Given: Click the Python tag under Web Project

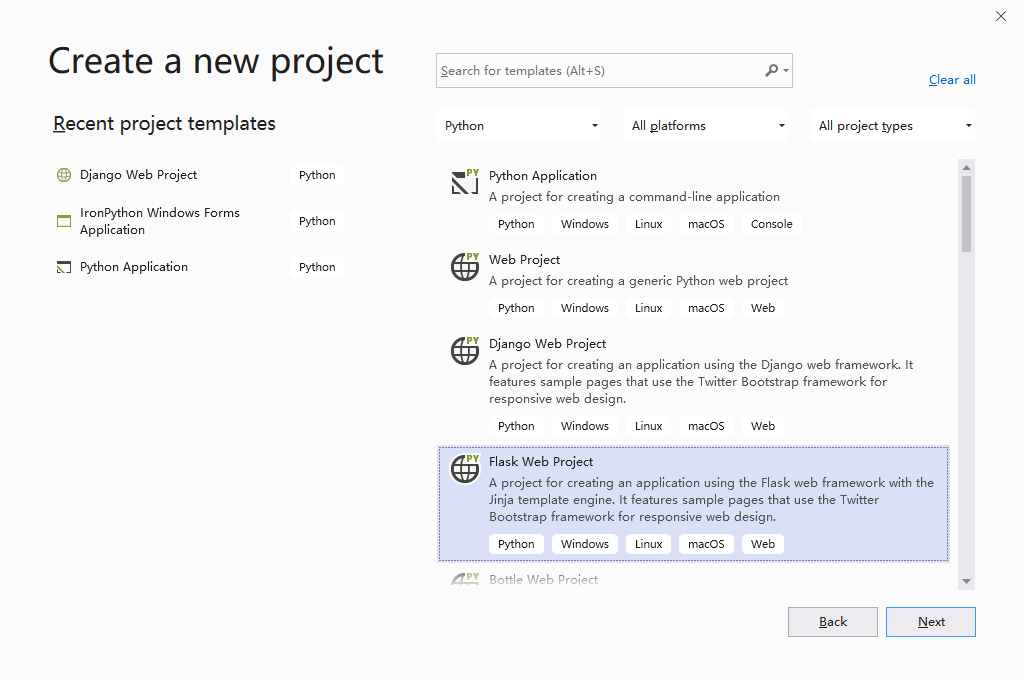Looking at the screenshot, I should click(x=516, y=308).
